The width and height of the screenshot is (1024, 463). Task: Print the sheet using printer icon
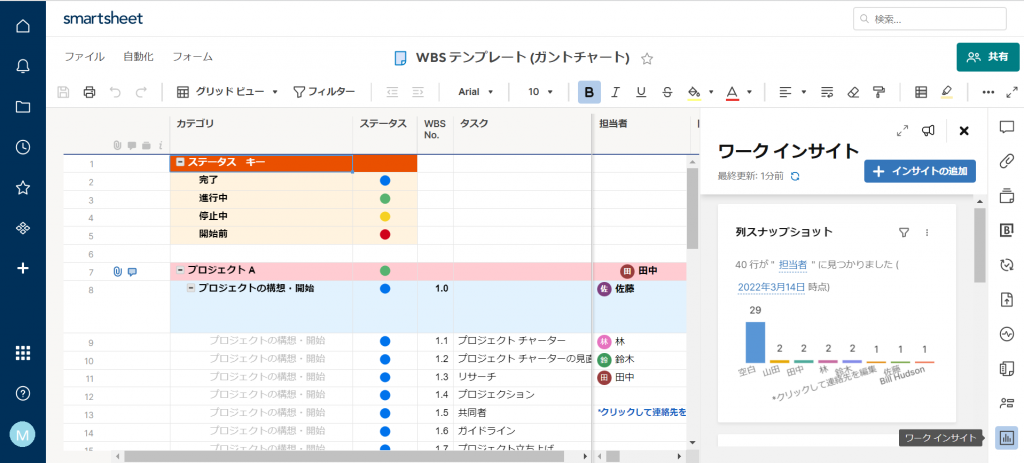point(89,92)
